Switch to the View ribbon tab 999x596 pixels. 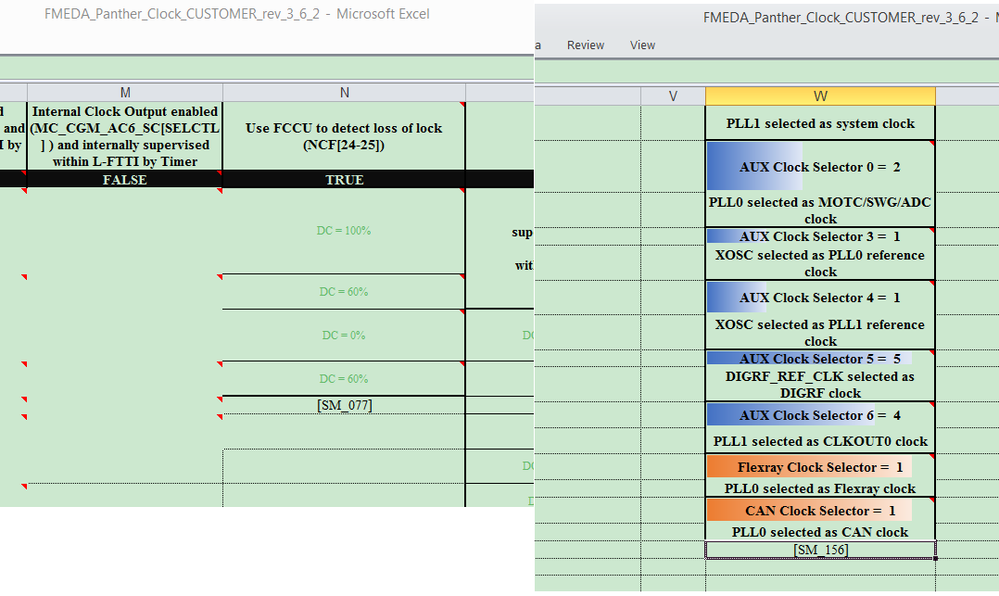(x=642, y=45)
